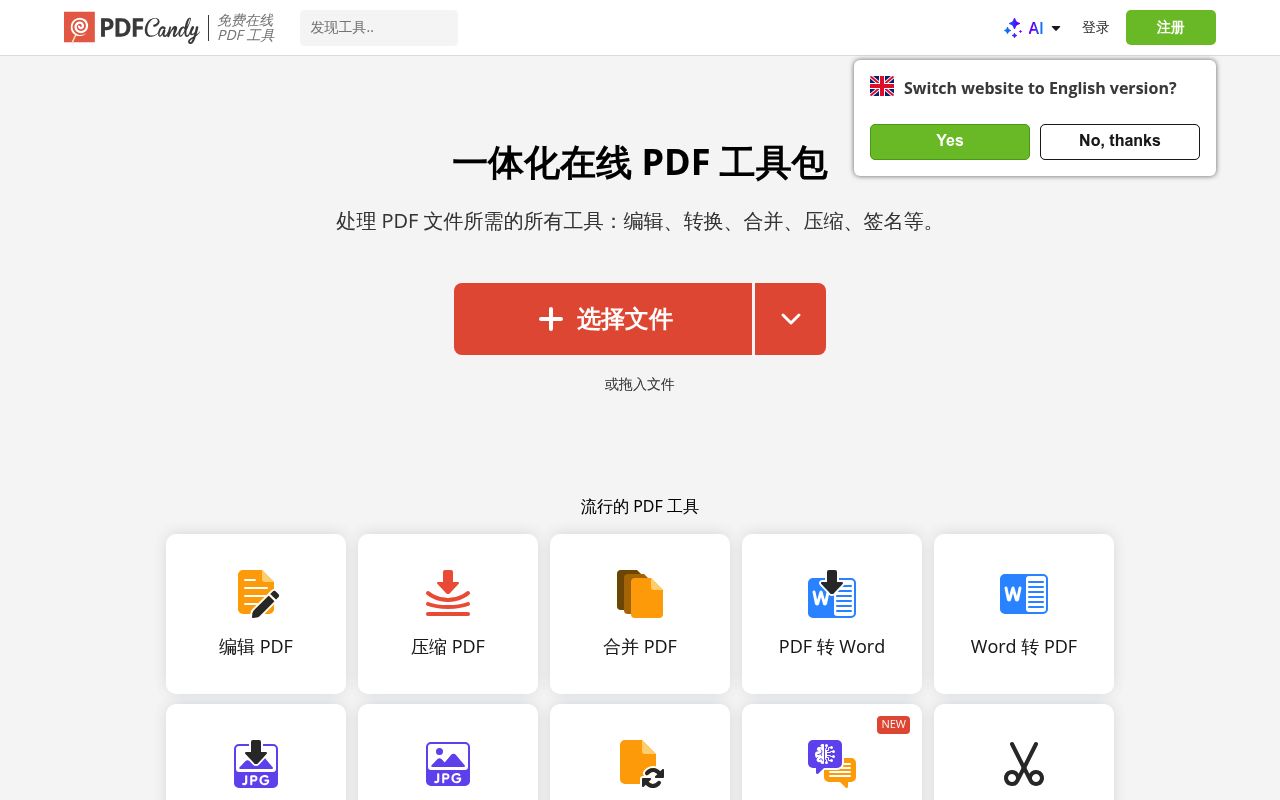Open the 压缩 PDF tool icon
This screenshot has height=800, width=1280.
click(448, 593)
